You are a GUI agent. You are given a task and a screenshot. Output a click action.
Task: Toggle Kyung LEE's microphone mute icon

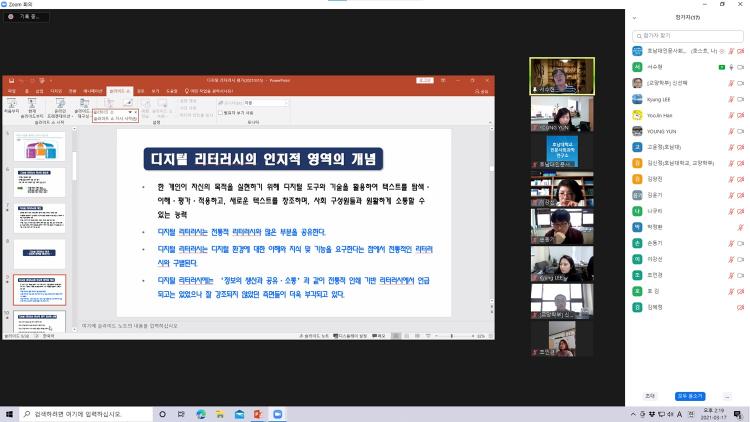click(x=729, y=98)
